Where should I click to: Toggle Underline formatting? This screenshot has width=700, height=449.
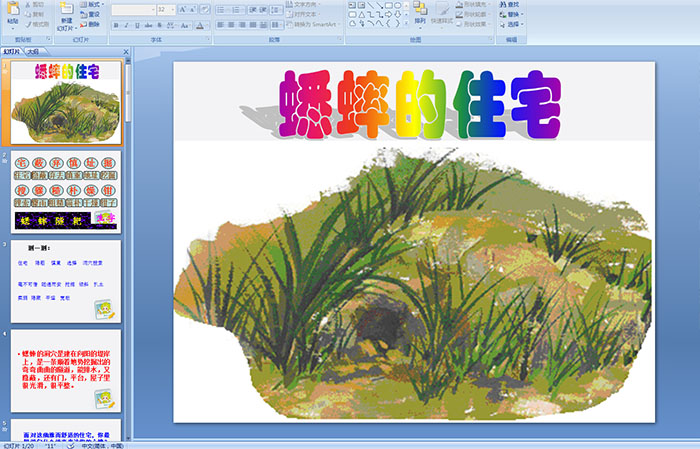click(137, 25)
